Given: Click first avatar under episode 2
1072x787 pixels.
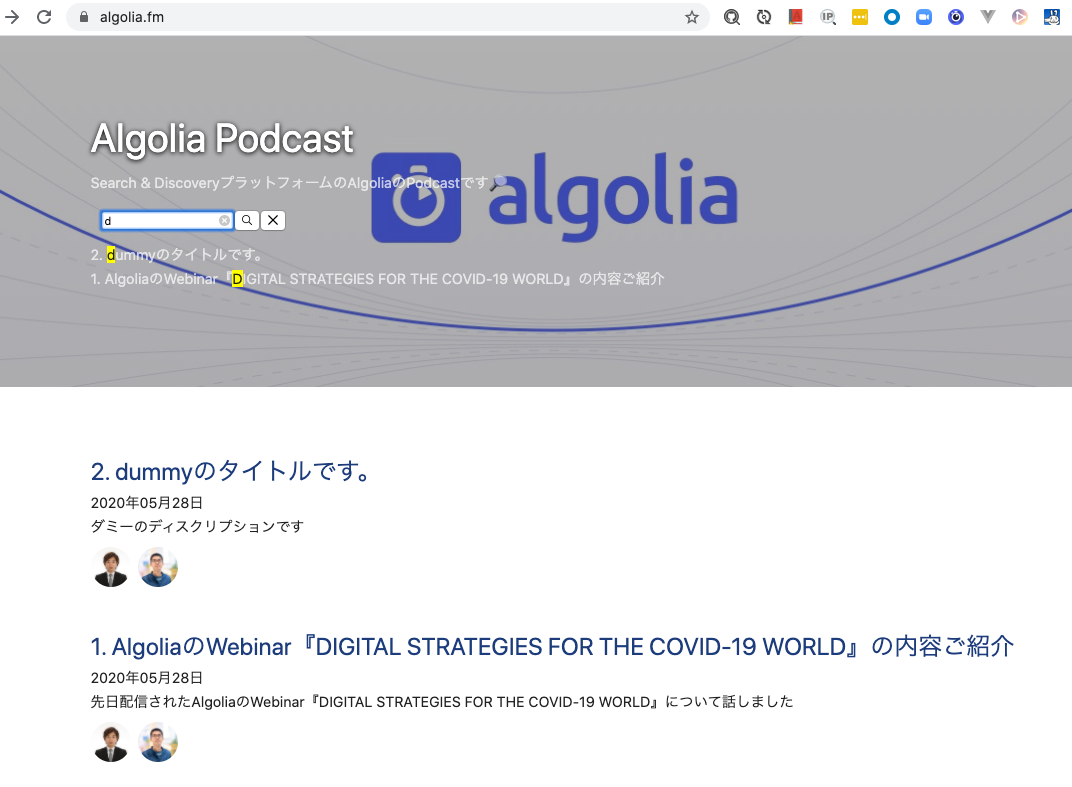Looking at the screenshot, I should tap(110, 567).
